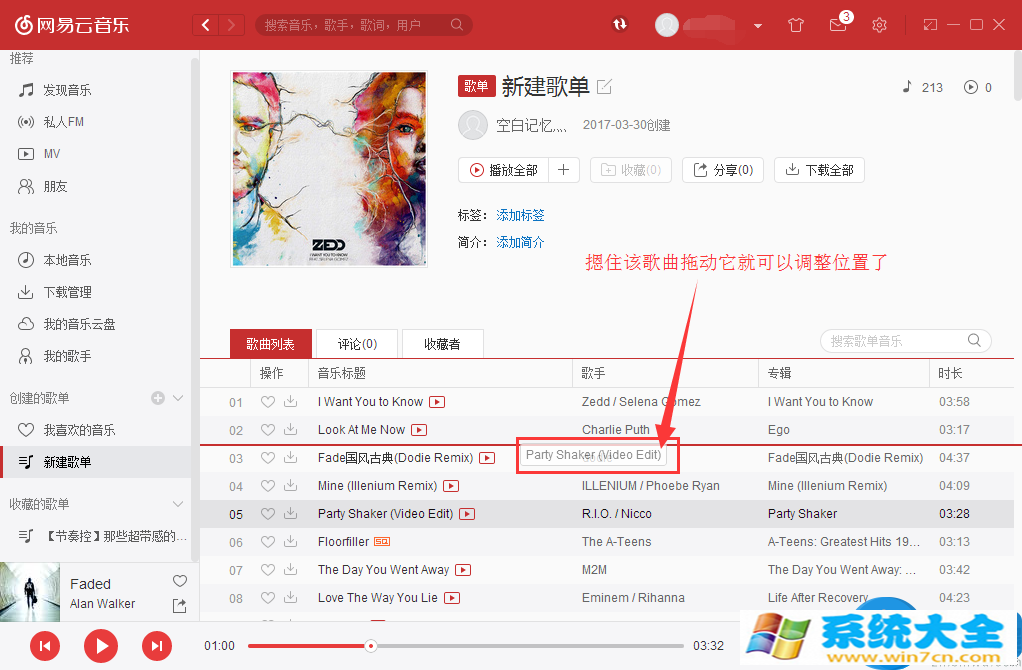Image resolution: width=1022 pixels, height=670 pixels.
Task: Like the now-playing song Faded
Action: tap(180, 581)
